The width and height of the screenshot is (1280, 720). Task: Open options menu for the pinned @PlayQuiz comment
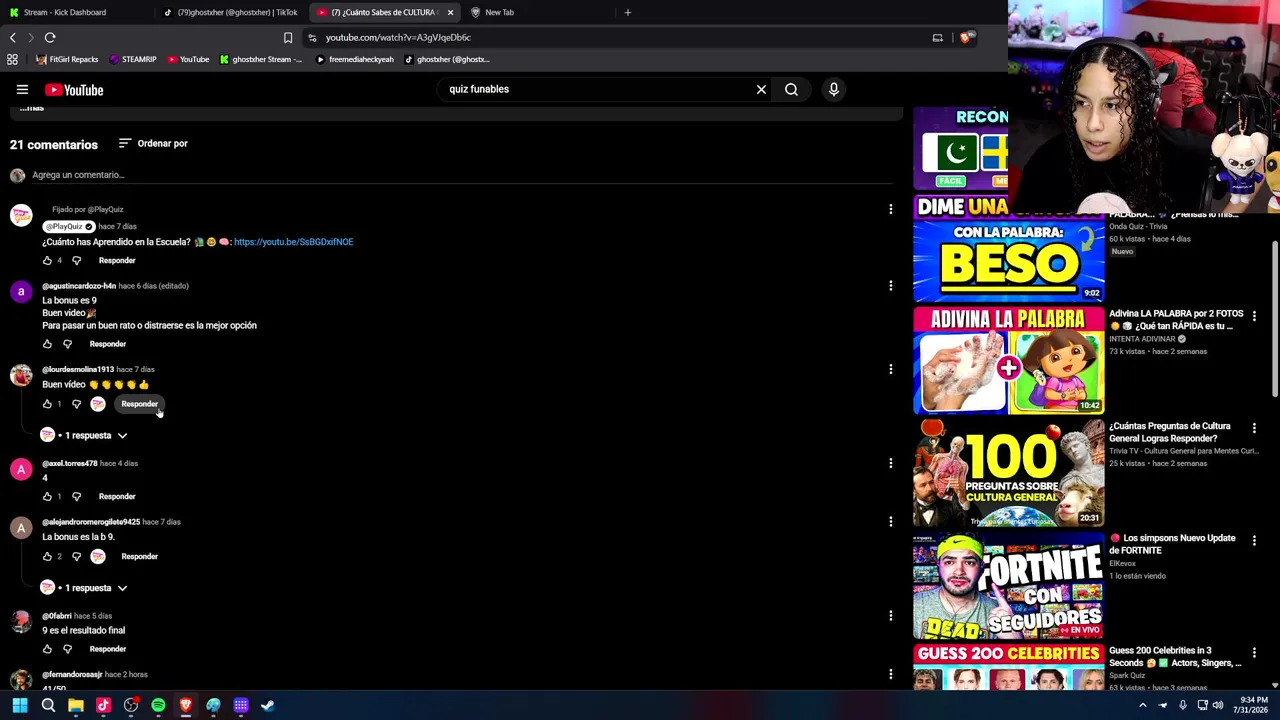pyautogui.click(x=890, y=209)
